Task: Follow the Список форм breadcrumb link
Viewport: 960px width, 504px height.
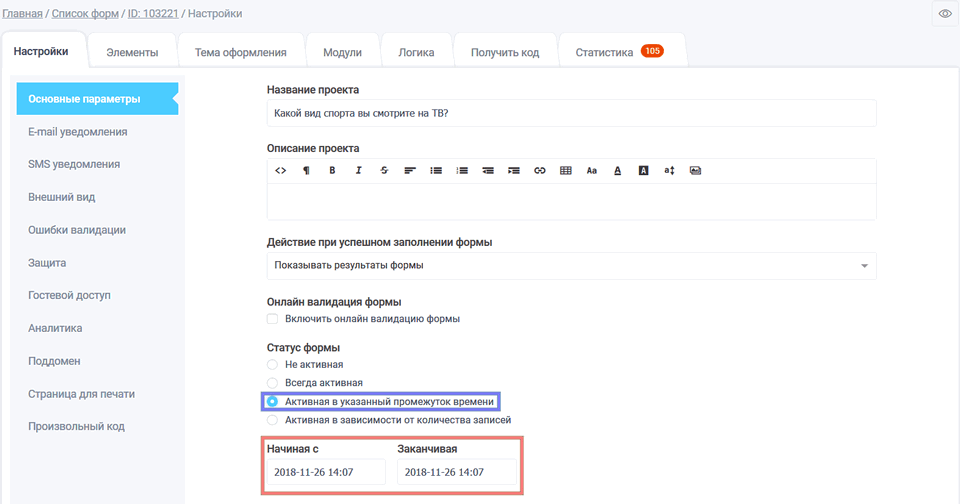Action: pyautogui.click(x=85, y=13)
